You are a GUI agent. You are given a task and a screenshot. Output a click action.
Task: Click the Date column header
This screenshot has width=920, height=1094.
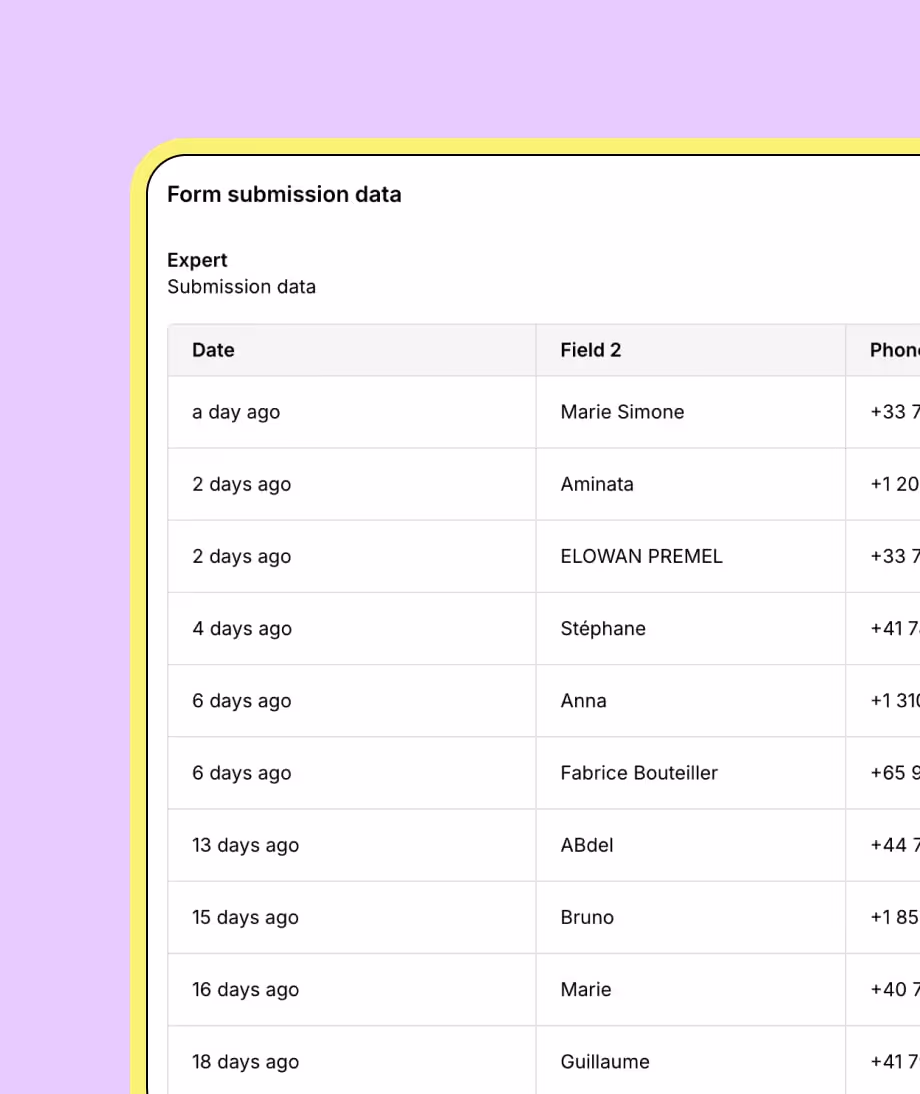(x=352, y=350)
